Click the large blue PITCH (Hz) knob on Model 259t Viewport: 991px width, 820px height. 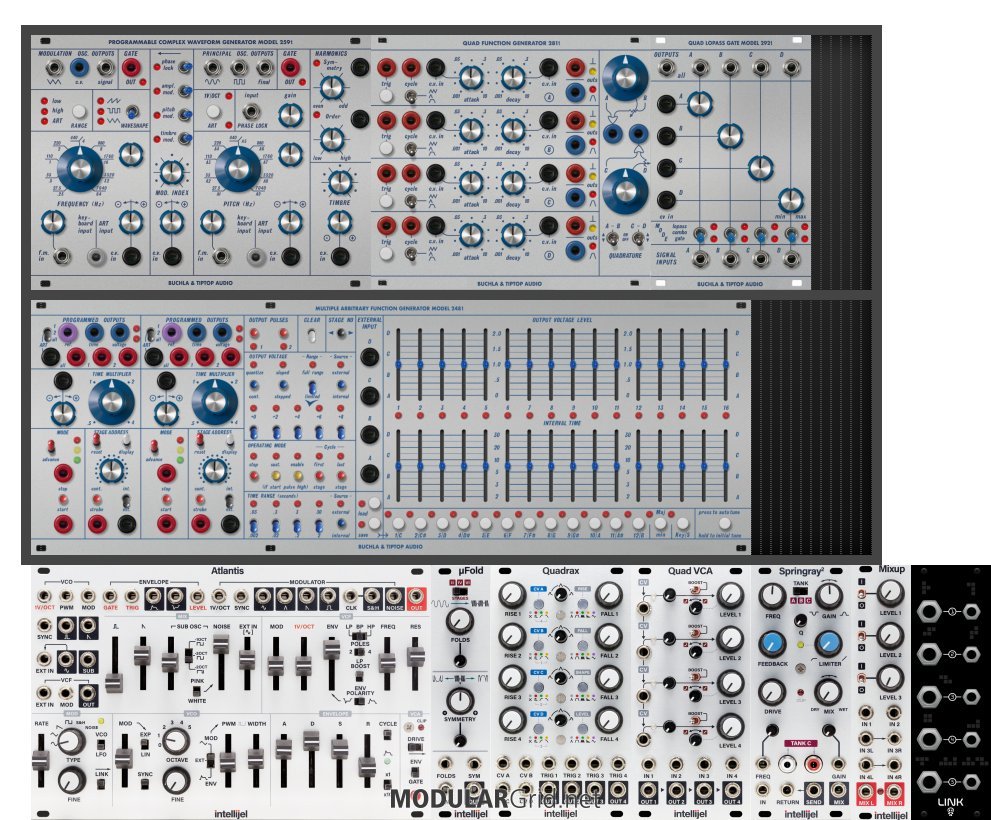(238, 168)
